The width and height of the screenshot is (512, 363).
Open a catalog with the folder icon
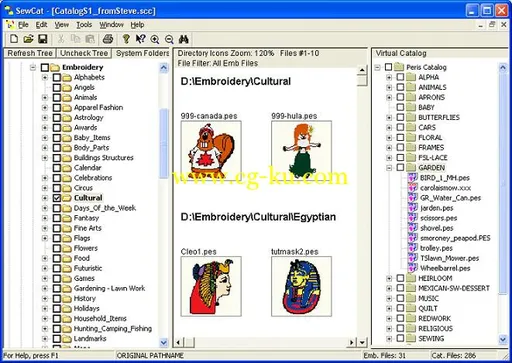[28, 39]
